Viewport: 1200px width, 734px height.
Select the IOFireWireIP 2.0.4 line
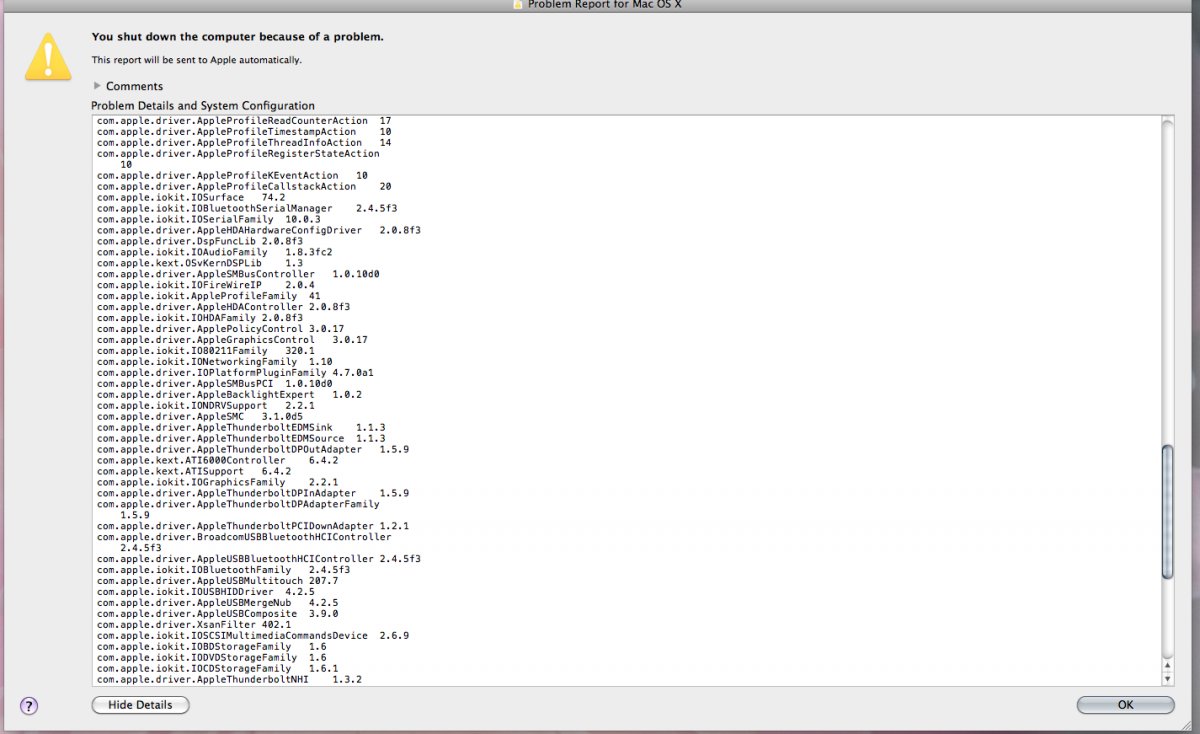tap(206, 285)
